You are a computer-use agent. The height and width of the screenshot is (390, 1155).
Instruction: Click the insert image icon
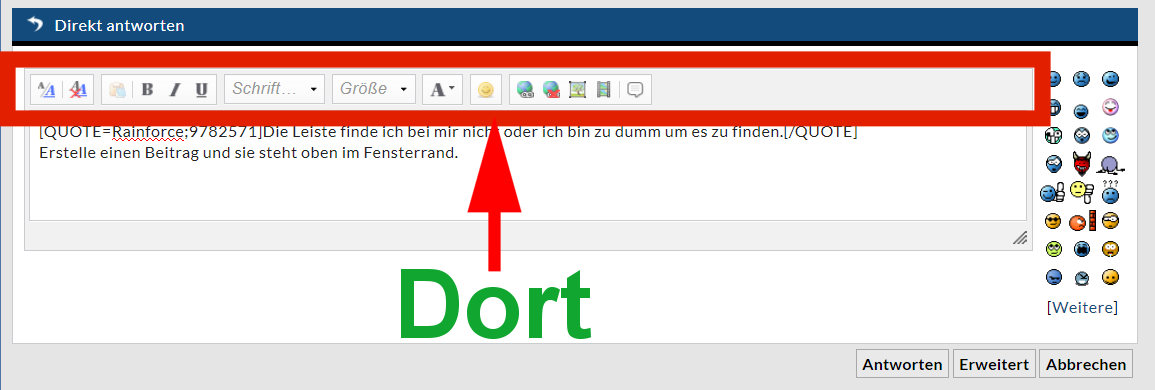tap(578, 90)
